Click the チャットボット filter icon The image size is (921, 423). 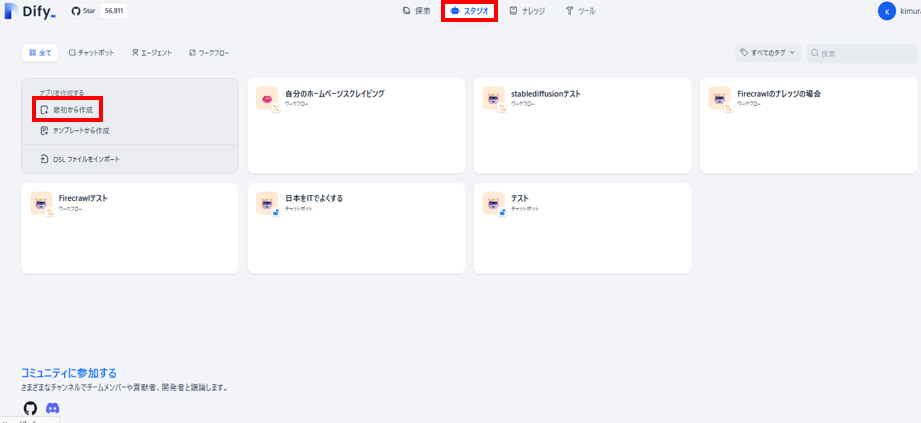pyautogui.click(x=72, y=53)
